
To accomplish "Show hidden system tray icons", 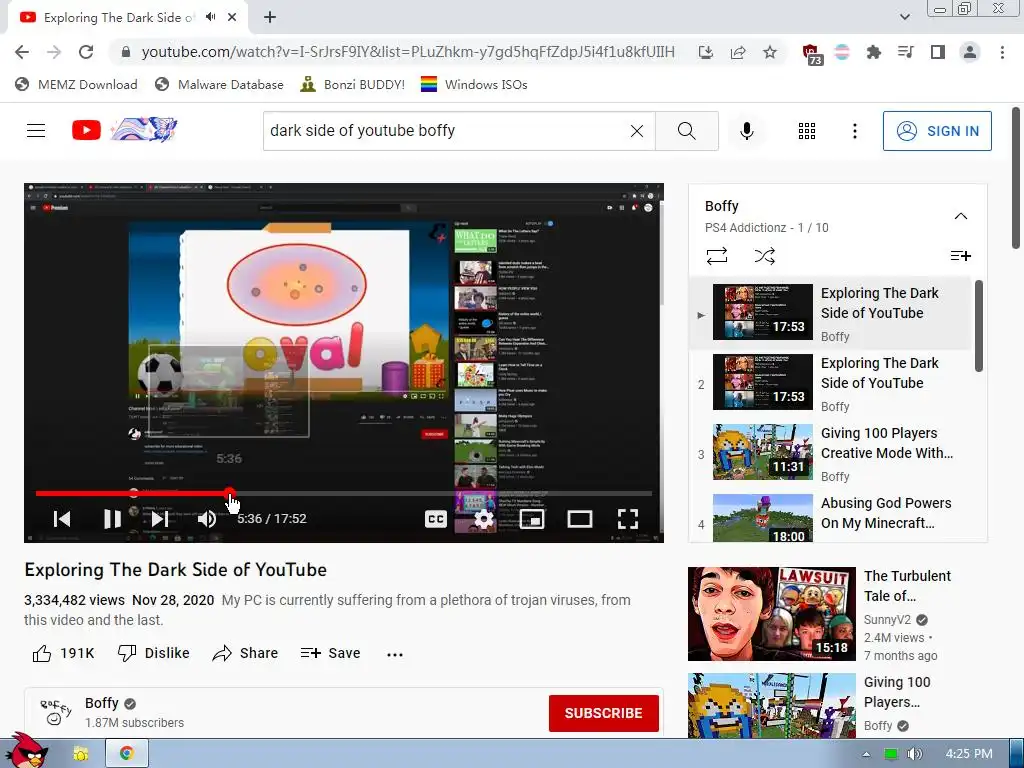I will (866, 754).
